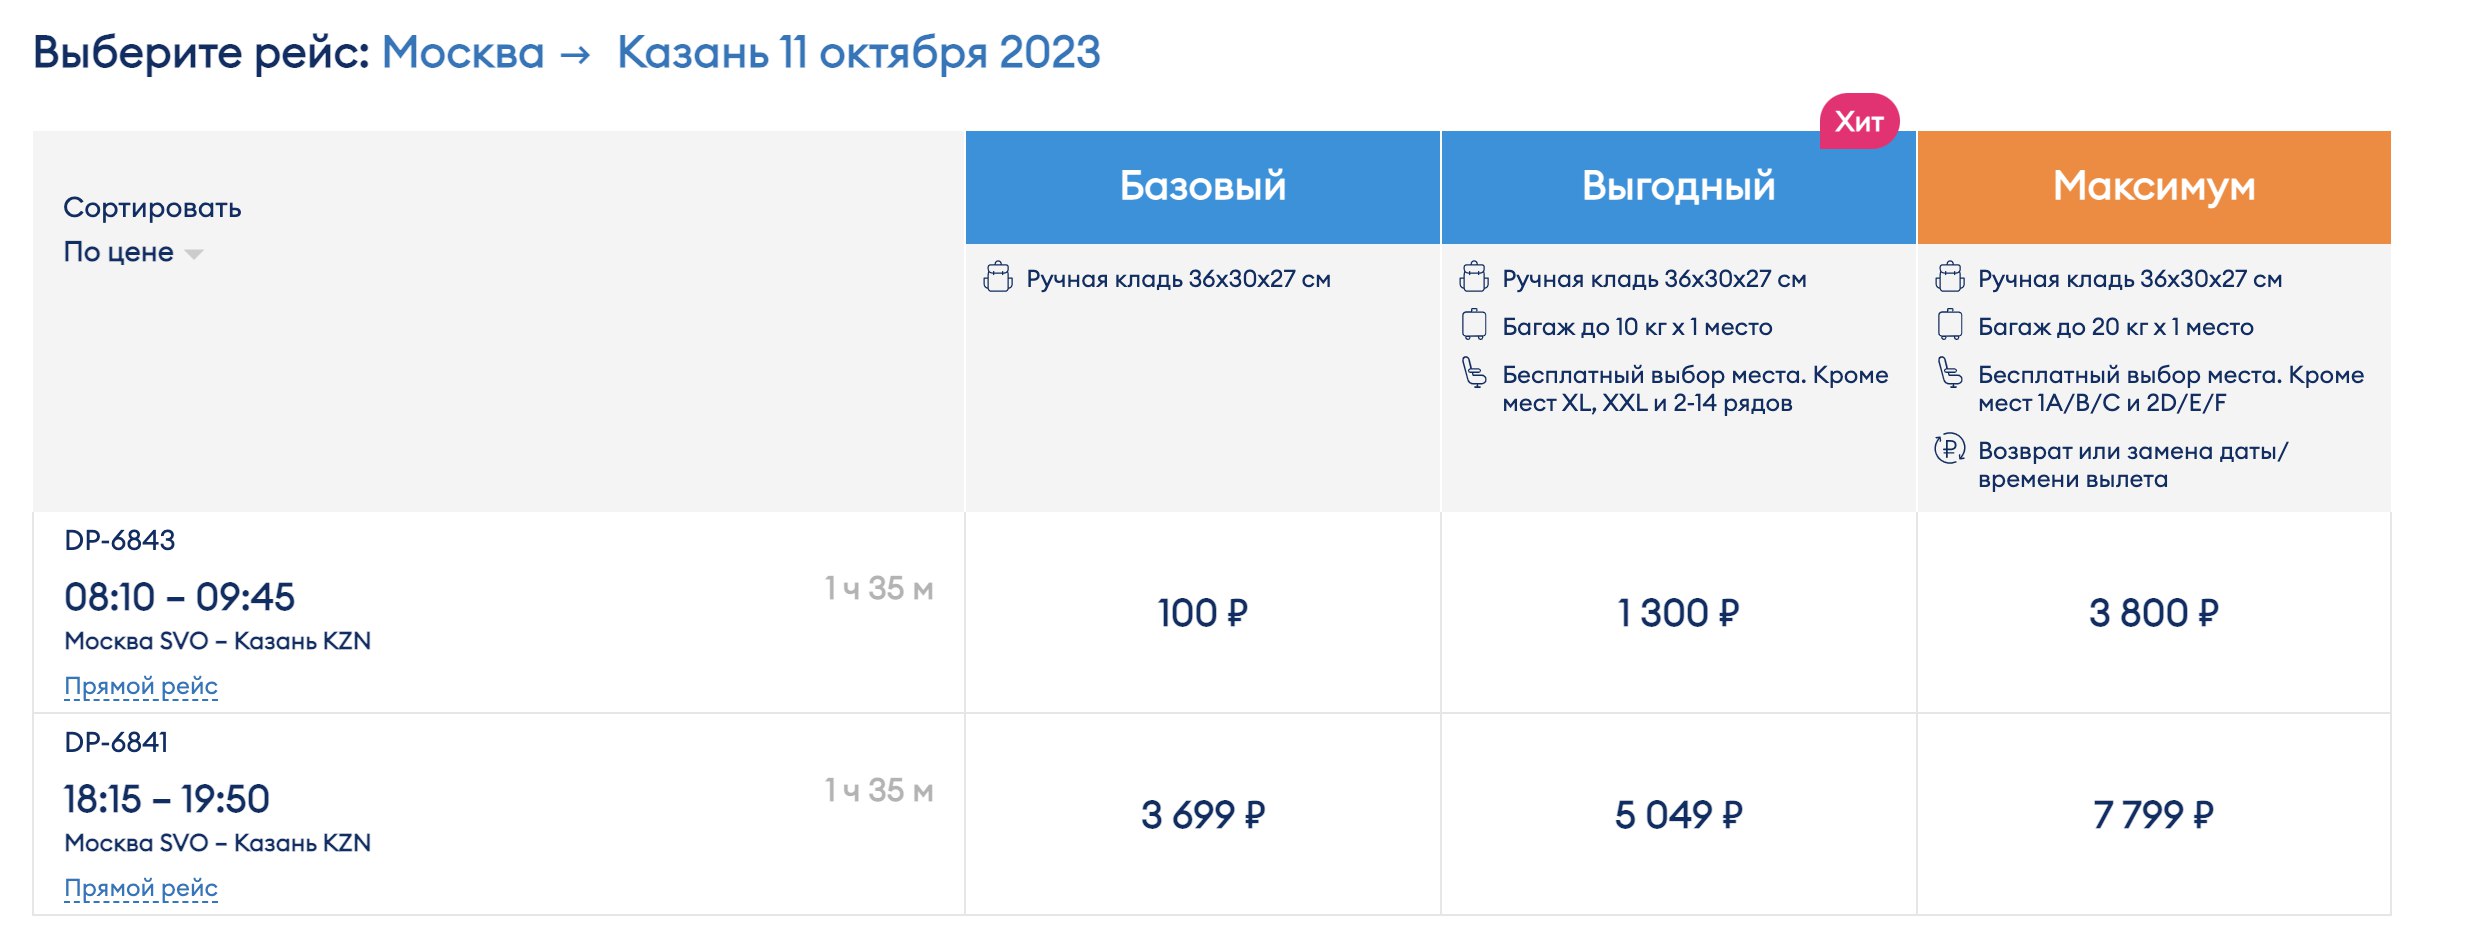Click hand luggage icon under Максимум tariff
Viewport: 2486px width, 936px height.
pos(1949,277)
